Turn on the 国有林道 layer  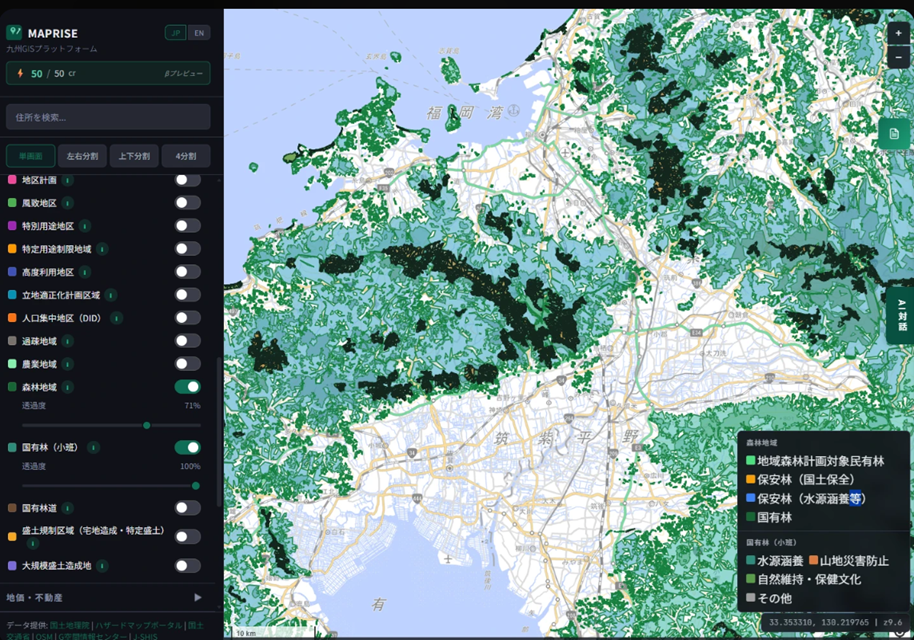coord(188,508)
